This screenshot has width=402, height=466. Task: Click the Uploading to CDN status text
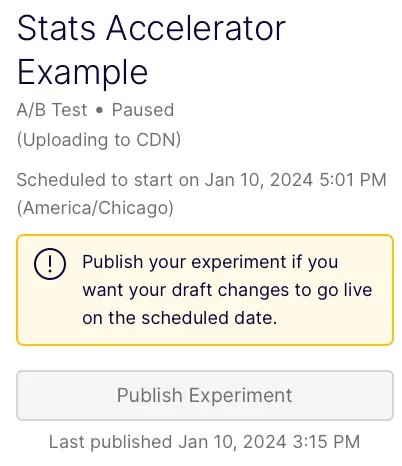(99, 140)
